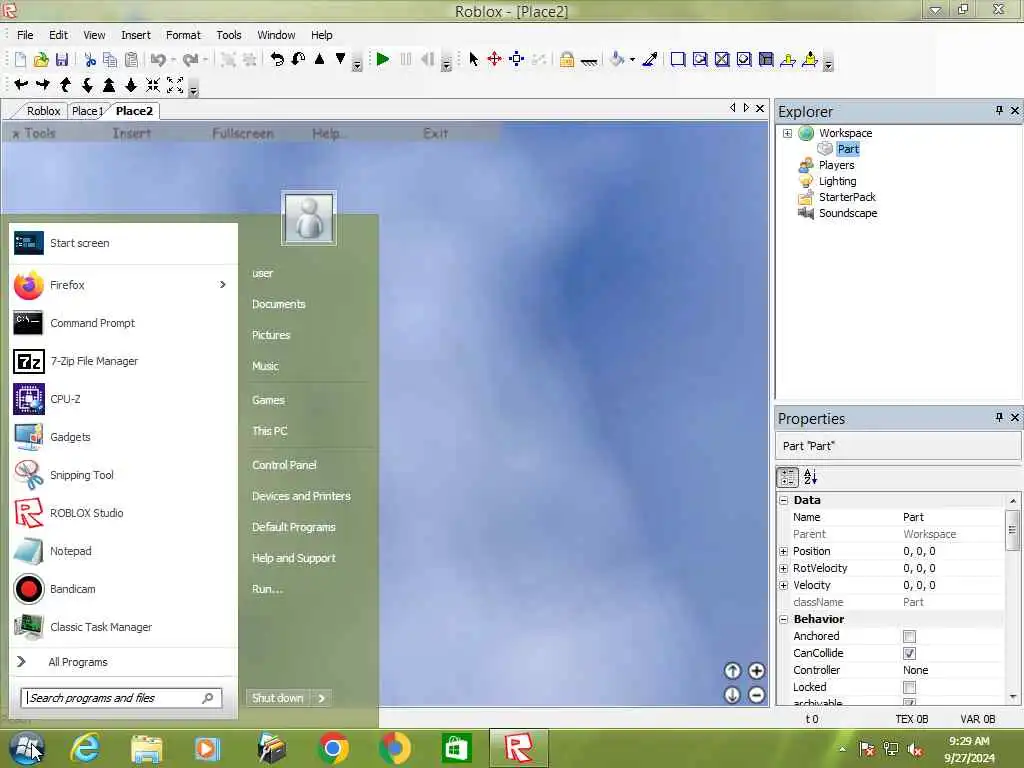Screen dimensions: 1024x768
Task: Open the File menu
Action: click(x=25, y=35)
